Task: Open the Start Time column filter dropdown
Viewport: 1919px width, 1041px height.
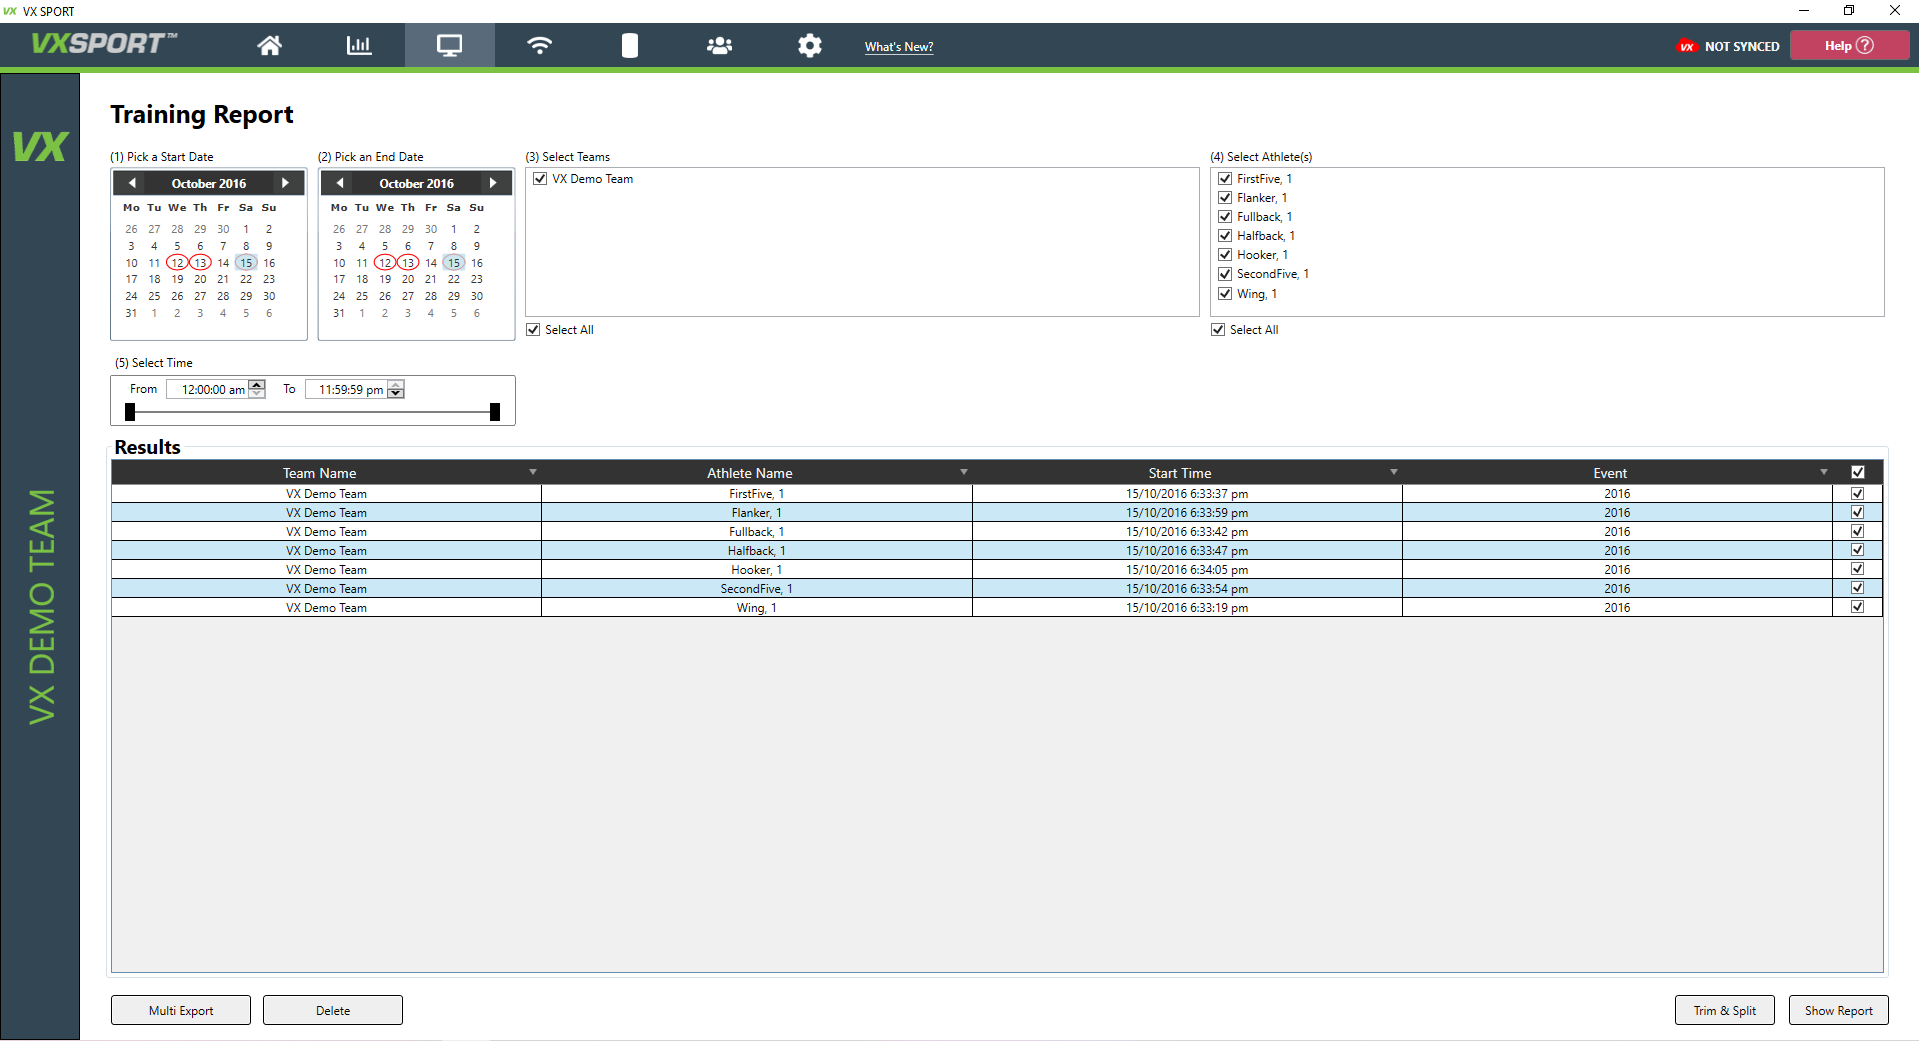Action: click(1394, 472)
